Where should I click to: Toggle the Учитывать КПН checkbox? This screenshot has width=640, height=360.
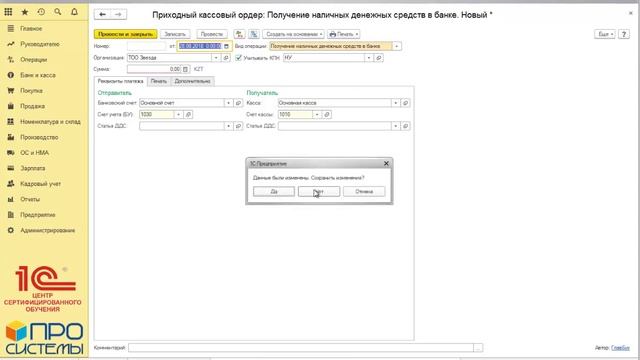coord(239,58)
